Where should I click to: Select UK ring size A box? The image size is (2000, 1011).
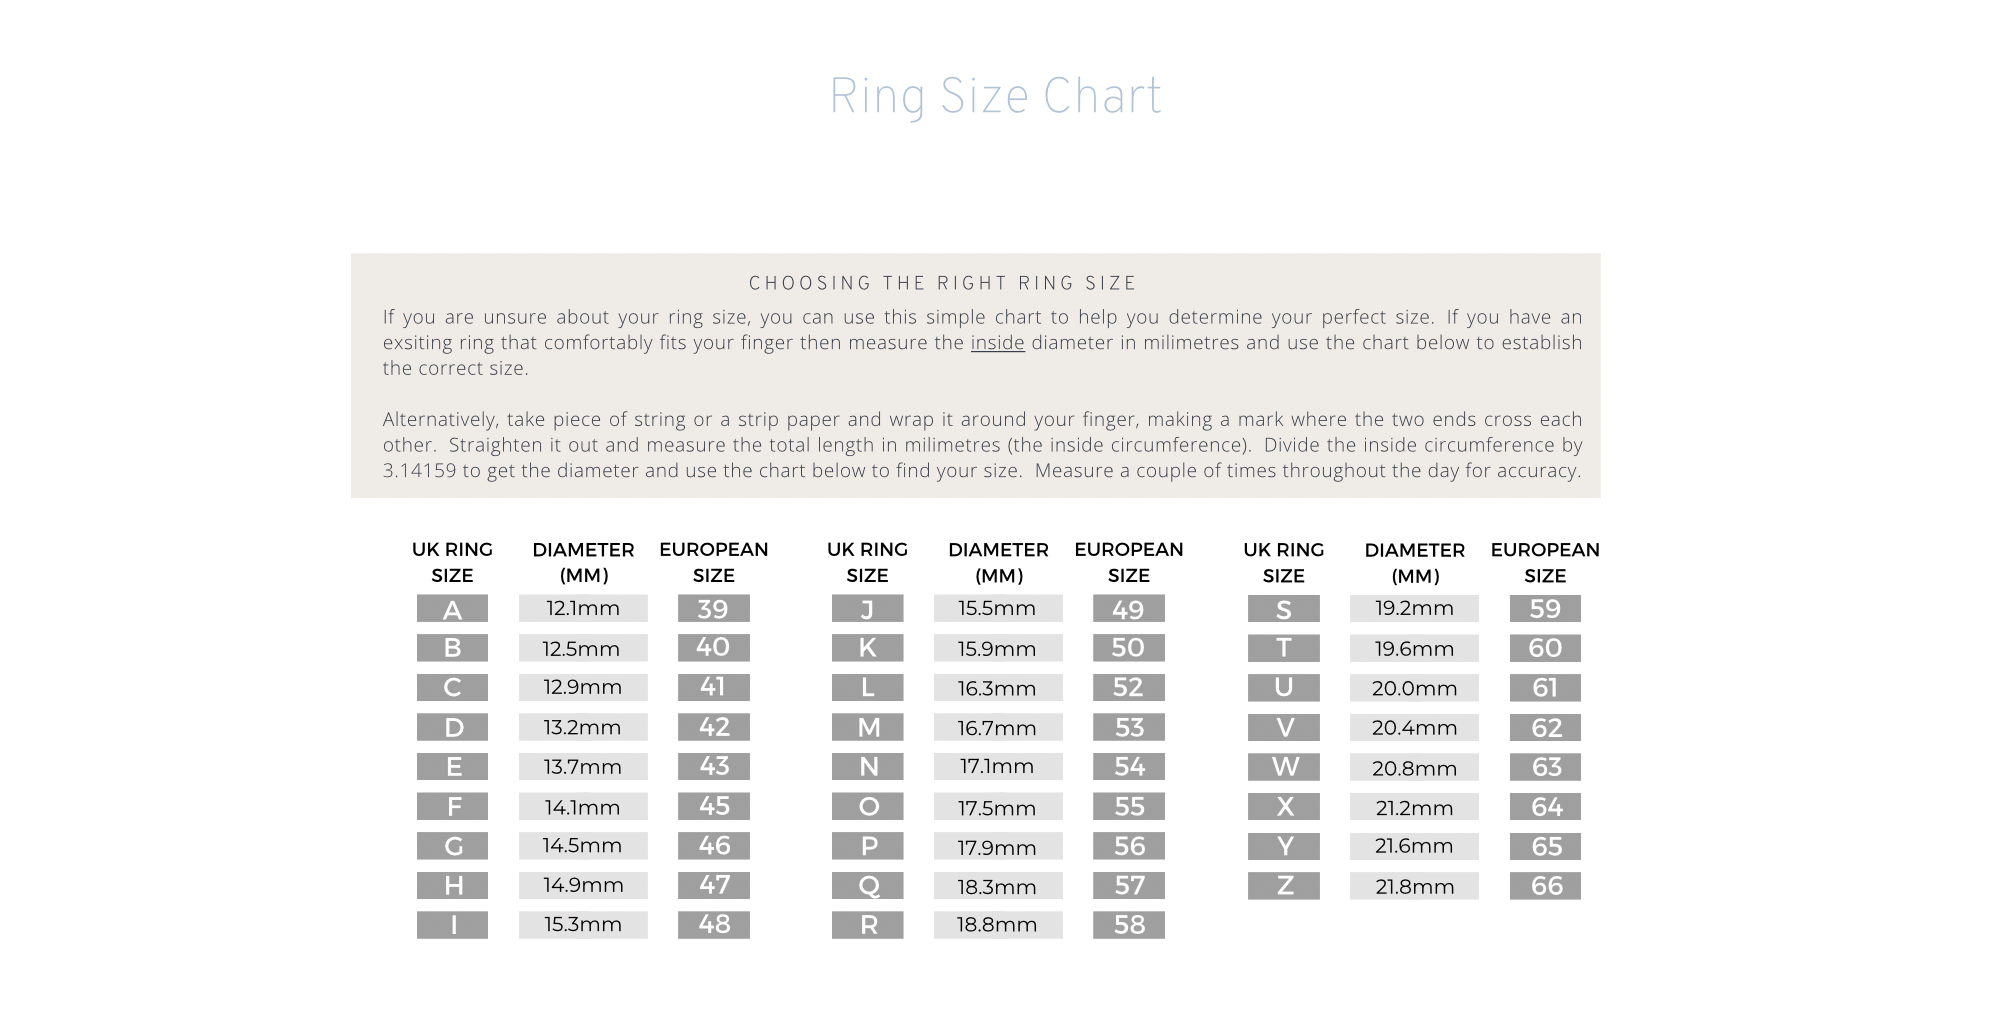(x=452, y=608)
